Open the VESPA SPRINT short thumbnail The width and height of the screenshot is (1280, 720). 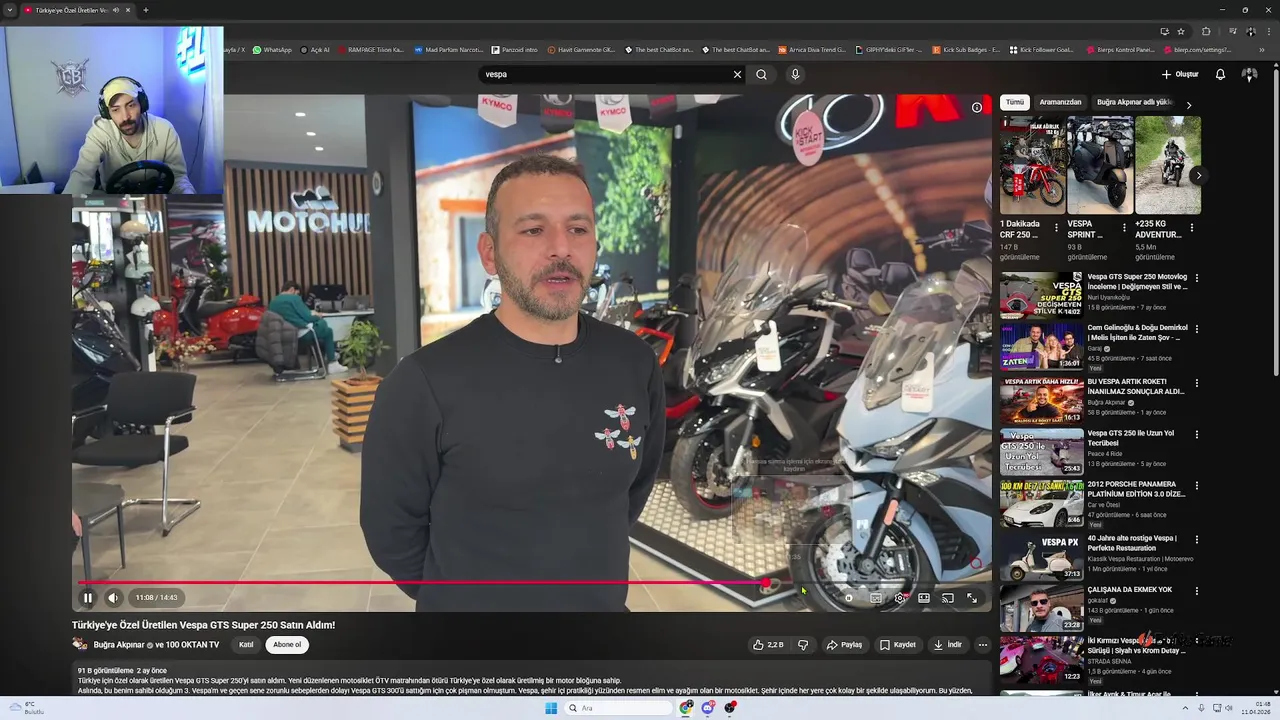pos(1100,165)
